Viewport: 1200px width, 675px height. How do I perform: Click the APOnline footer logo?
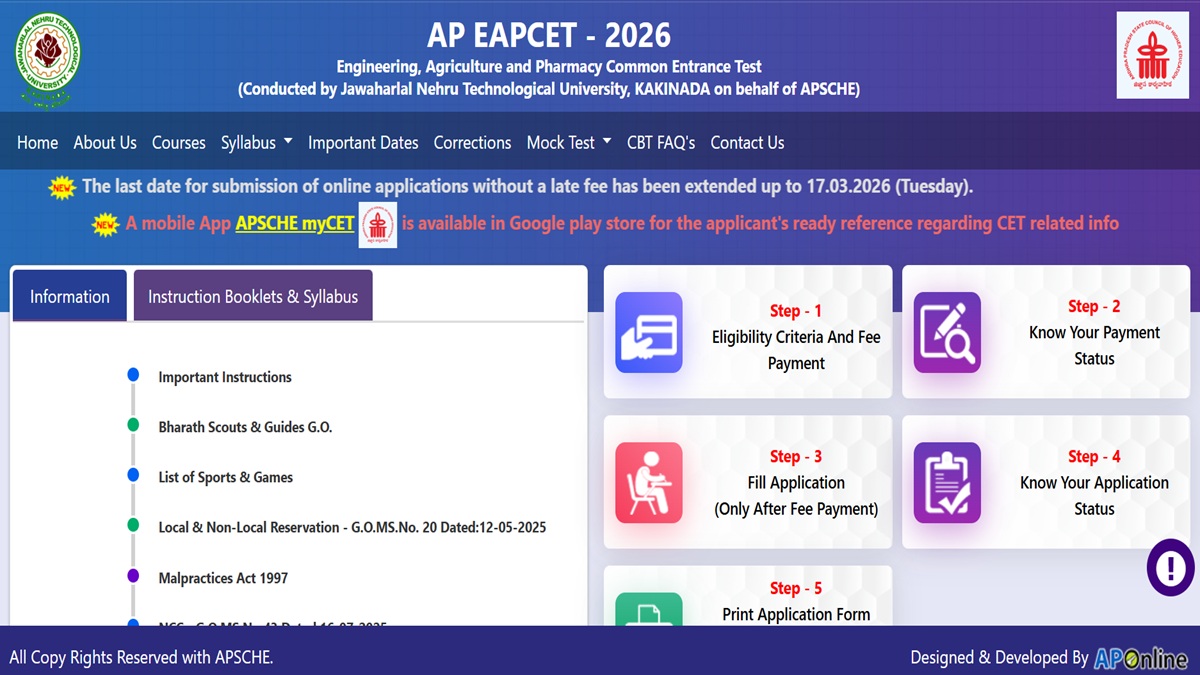click(x=1140, y=658)
